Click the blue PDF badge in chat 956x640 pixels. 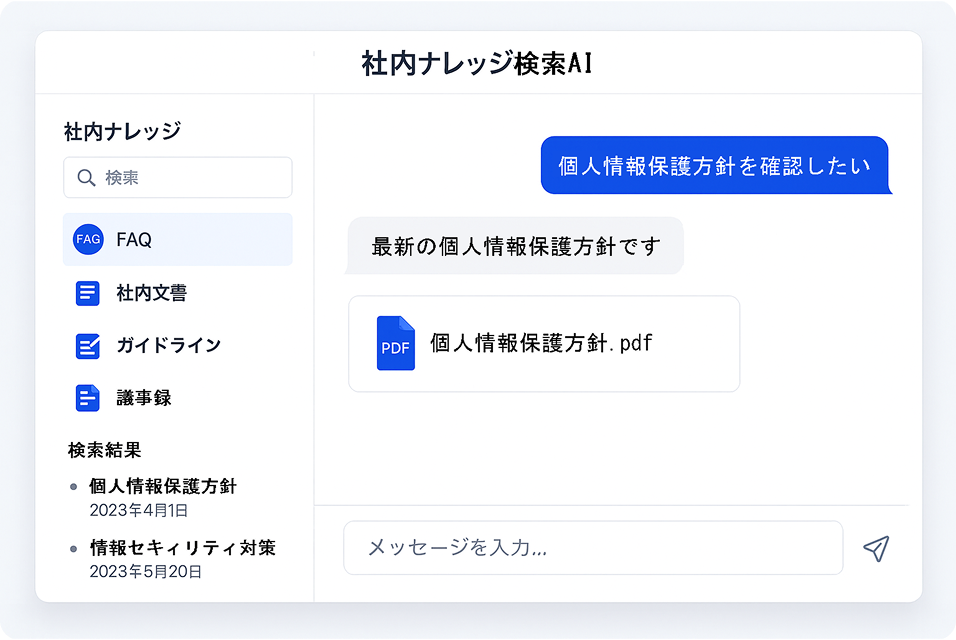point(396,343)
